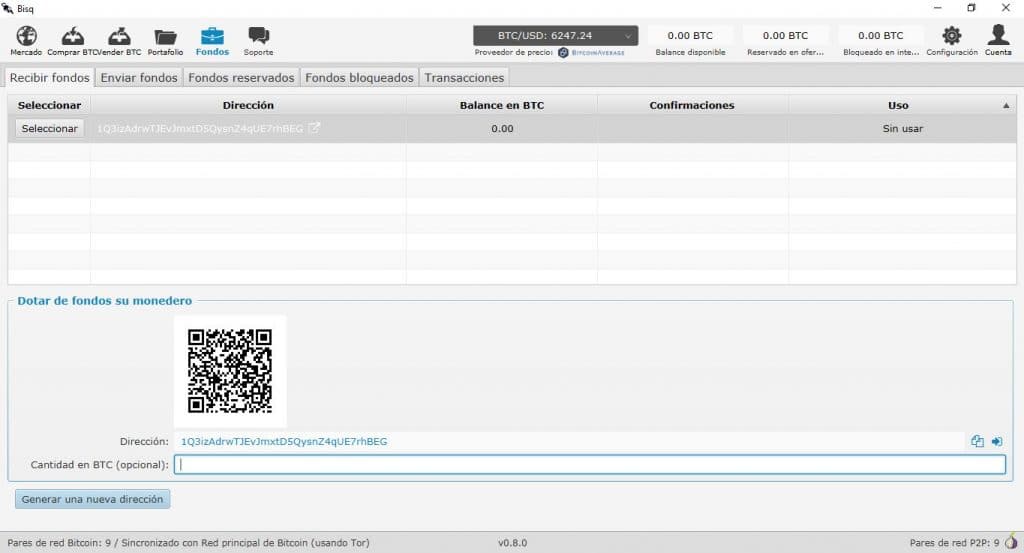The height and width of the screenshot is (553, 1024).
Task: Switch to Transacciones tab
Action: pos(464,77)
